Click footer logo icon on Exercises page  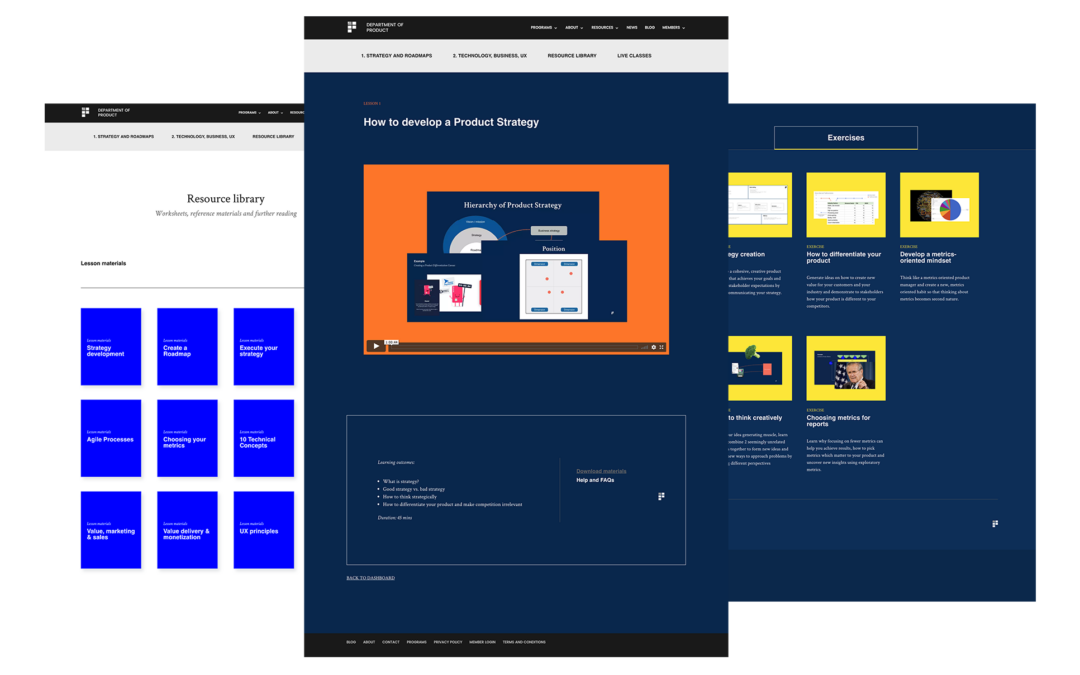coord(995,523)
